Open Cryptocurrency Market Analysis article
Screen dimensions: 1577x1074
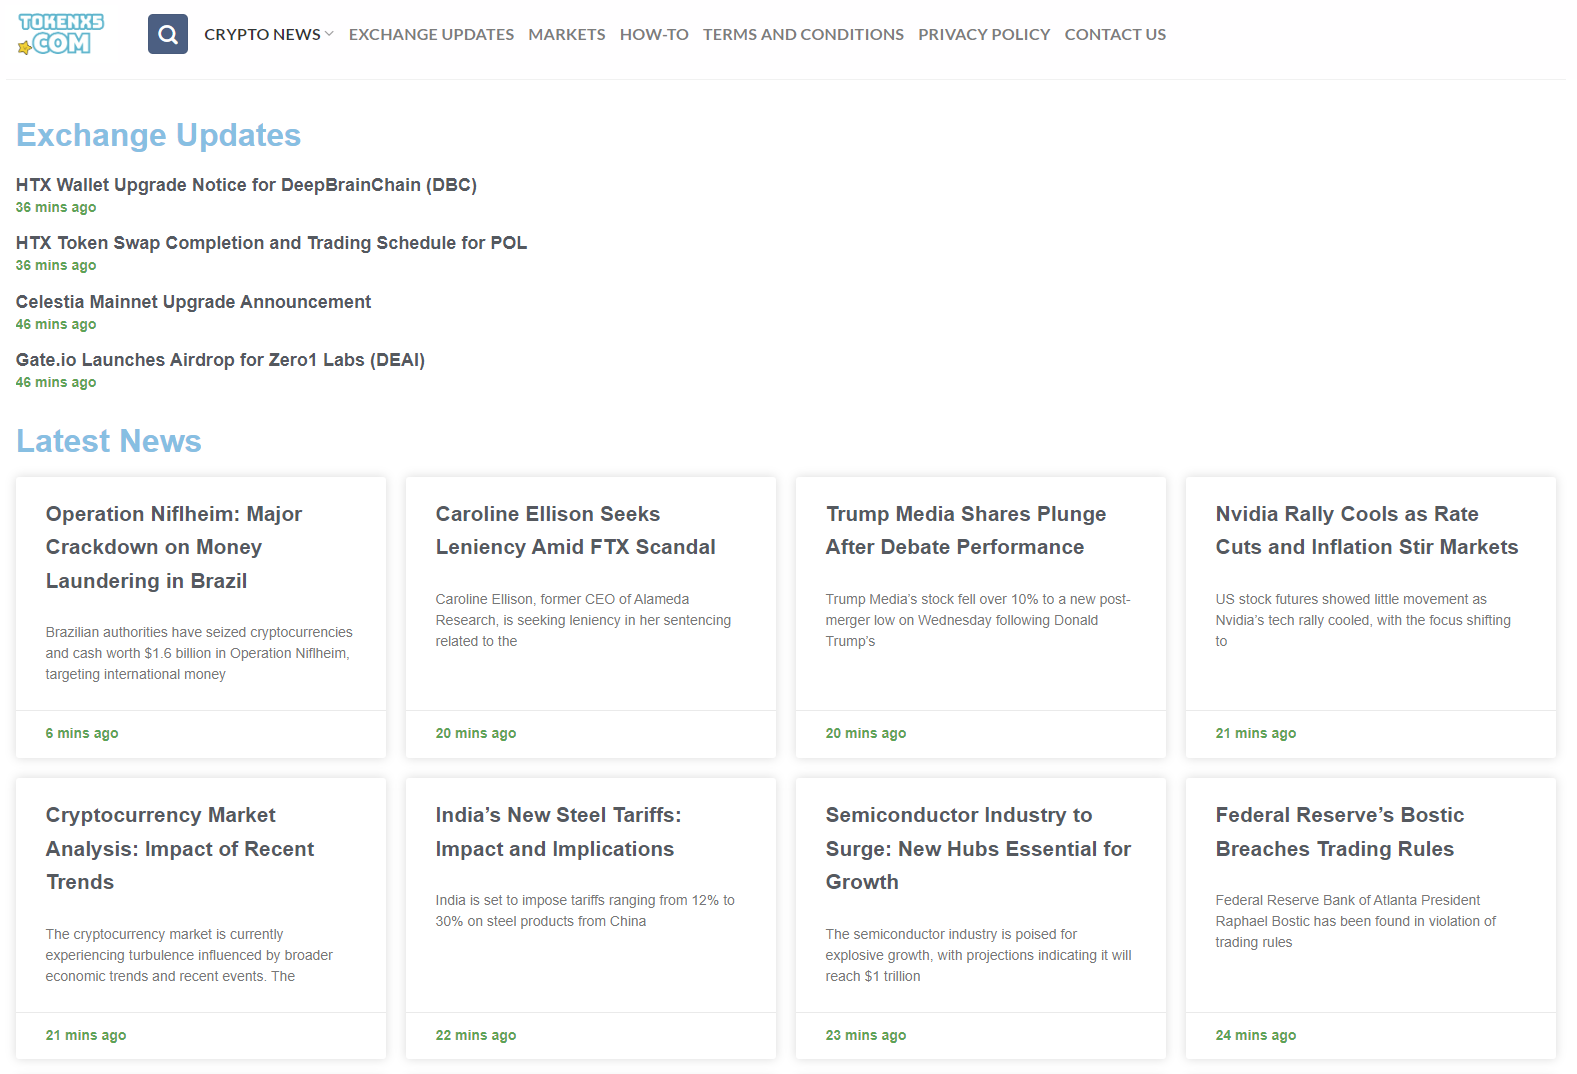[180, 848]
